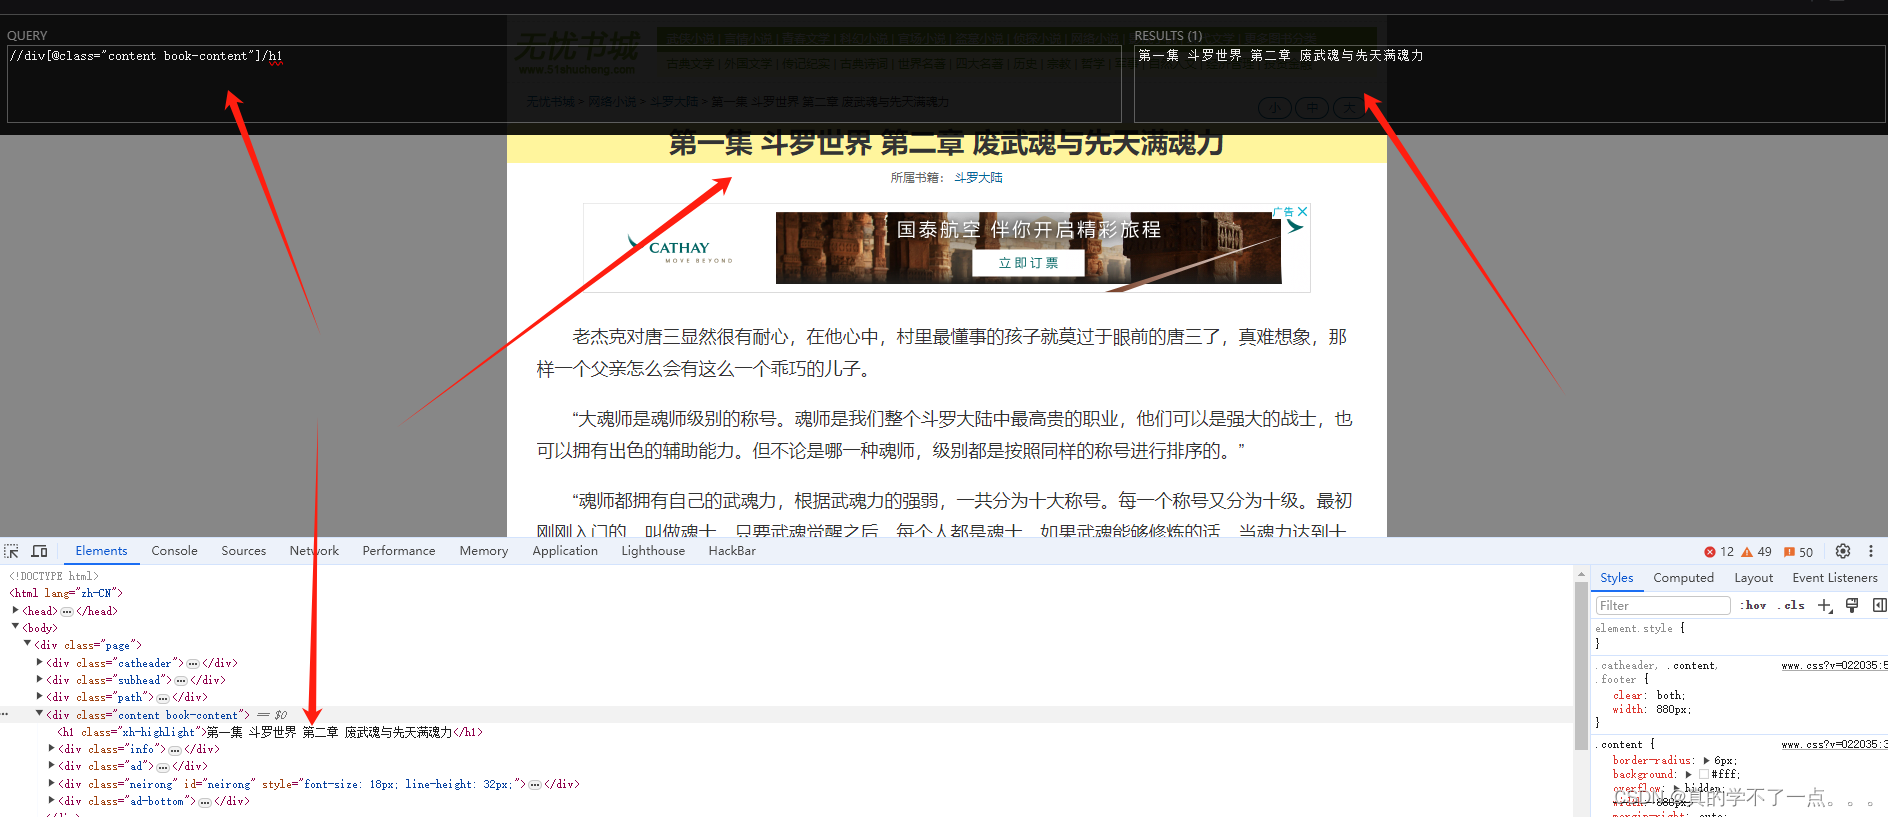Open www.css?v=022035 link for .content rule

coord(1833,745)
